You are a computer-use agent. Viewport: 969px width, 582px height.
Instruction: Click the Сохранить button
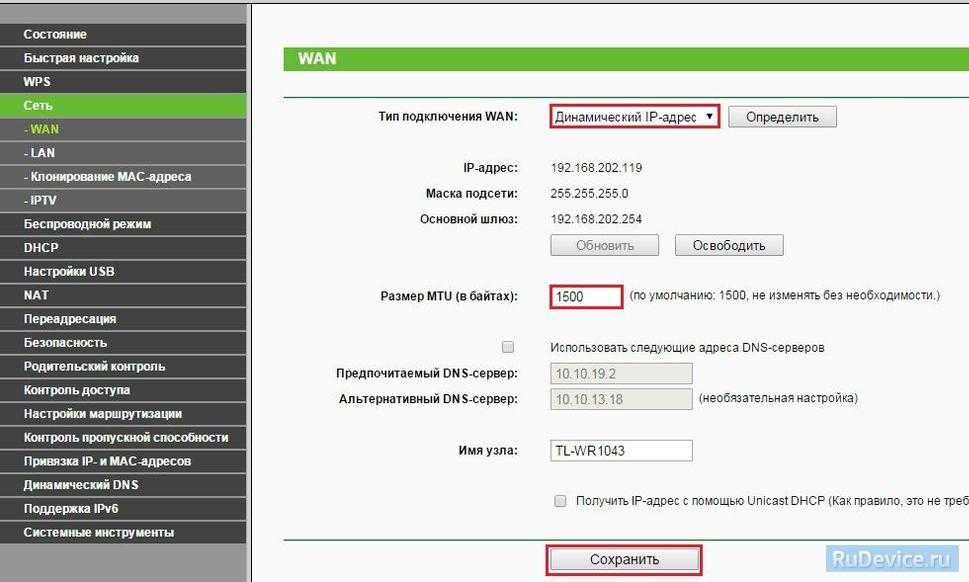[624, 560]
